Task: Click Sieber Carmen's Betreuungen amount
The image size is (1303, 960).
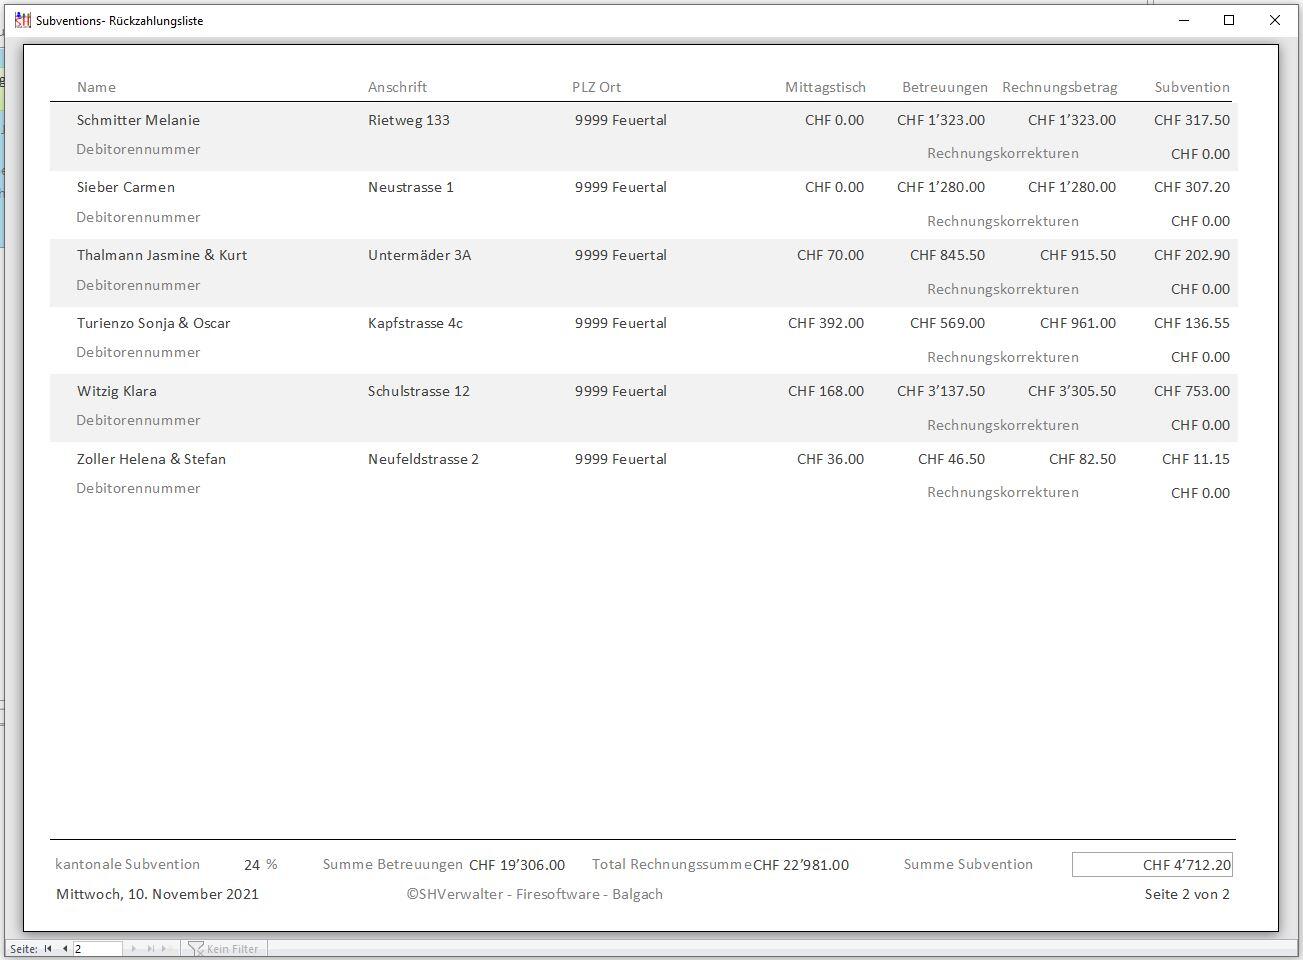Action: [x=940, y=187]
